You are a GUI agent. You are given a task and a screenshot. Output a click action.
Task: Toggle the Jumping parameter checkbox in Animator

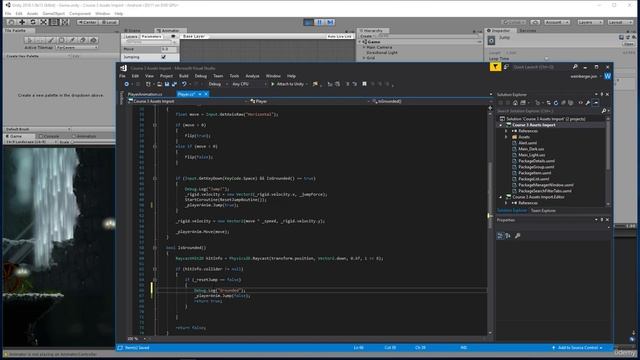(x=164, y=57)
